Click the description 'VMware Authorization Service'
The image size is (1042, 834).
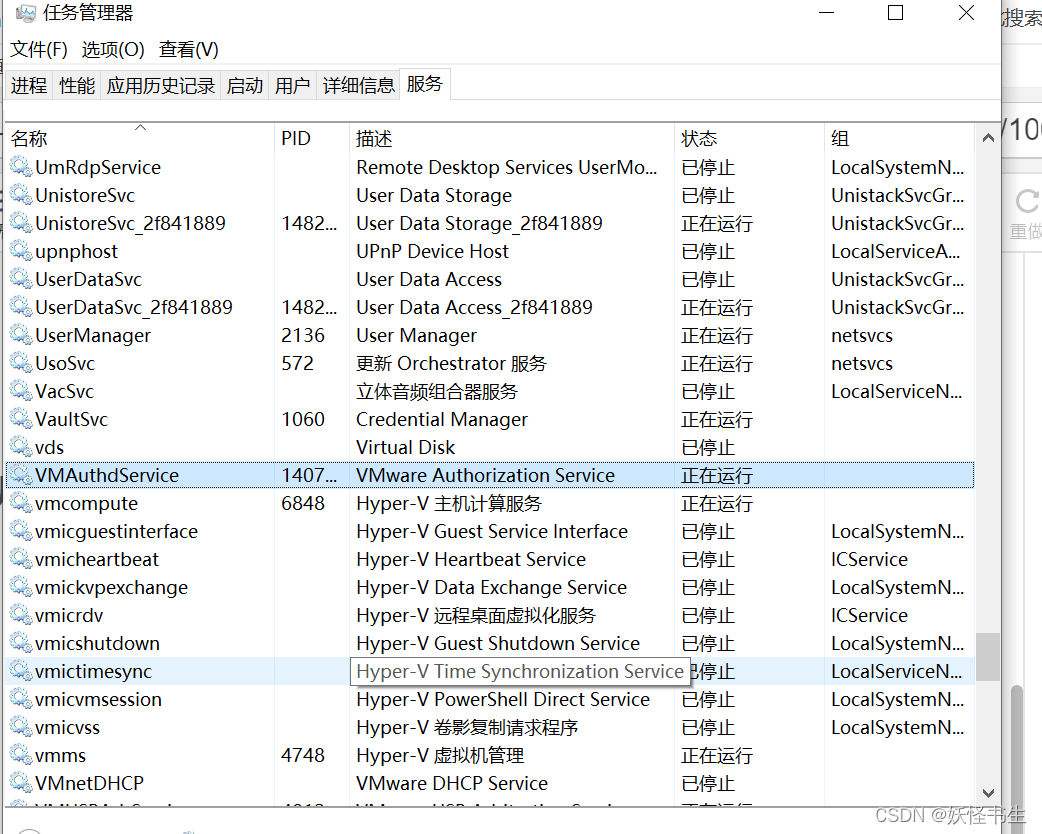485,475
